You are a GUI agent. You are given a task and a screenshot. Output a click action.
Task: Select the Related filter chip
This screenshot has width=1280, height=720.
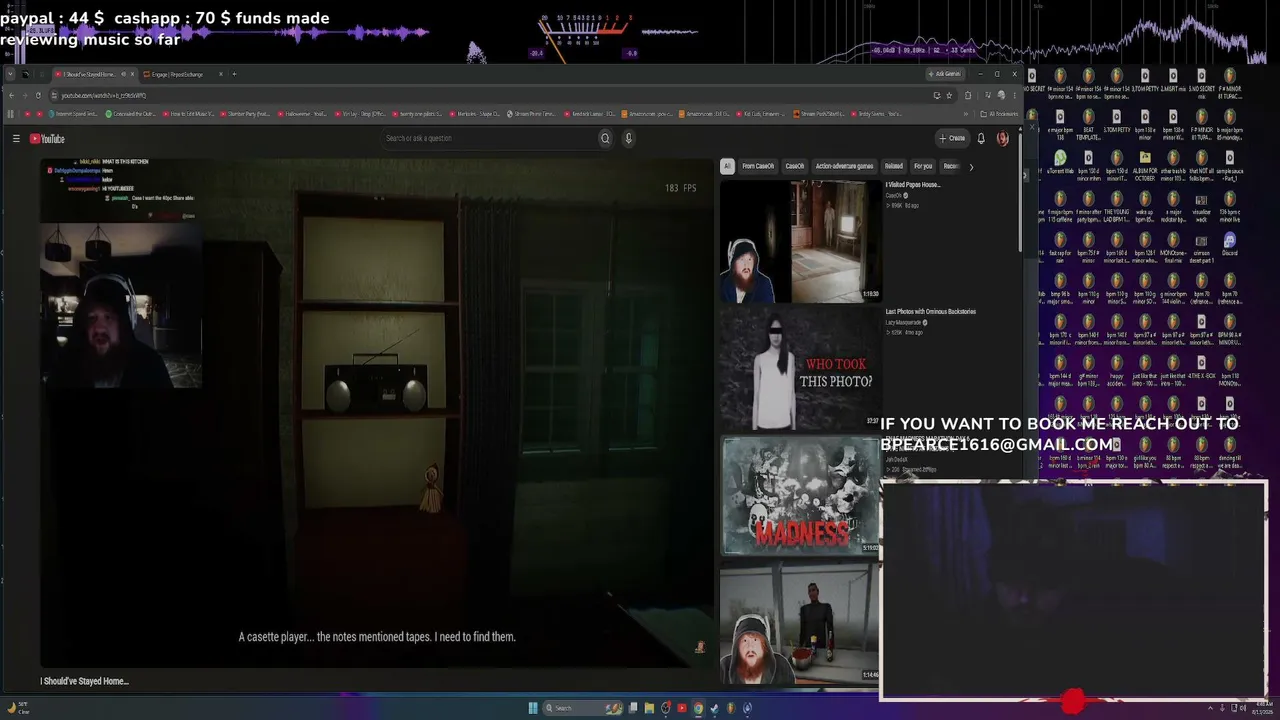(x=894, y=166)
